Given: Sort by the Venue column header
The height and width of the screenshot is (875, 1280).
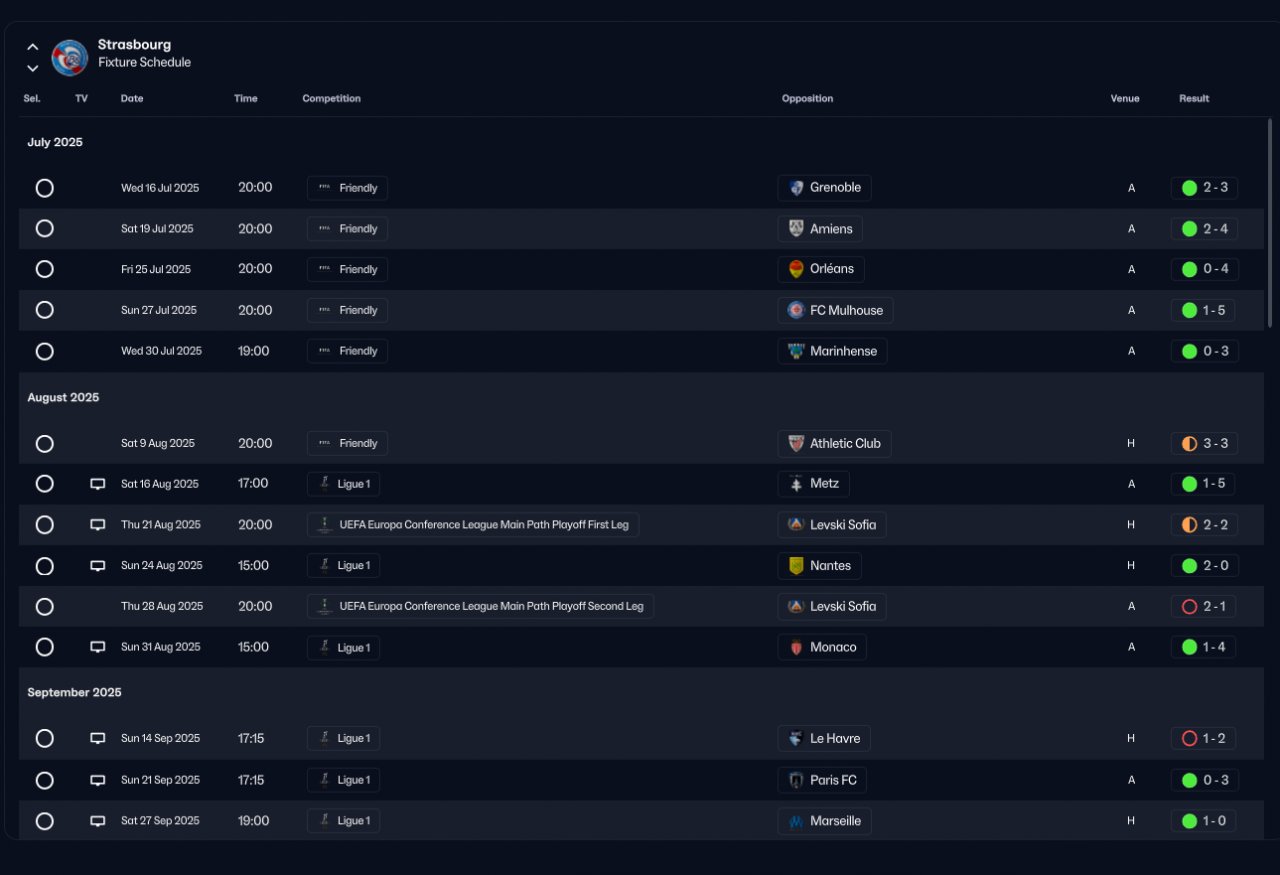Looking at the screenshot, I should [x=1125, y=99].
